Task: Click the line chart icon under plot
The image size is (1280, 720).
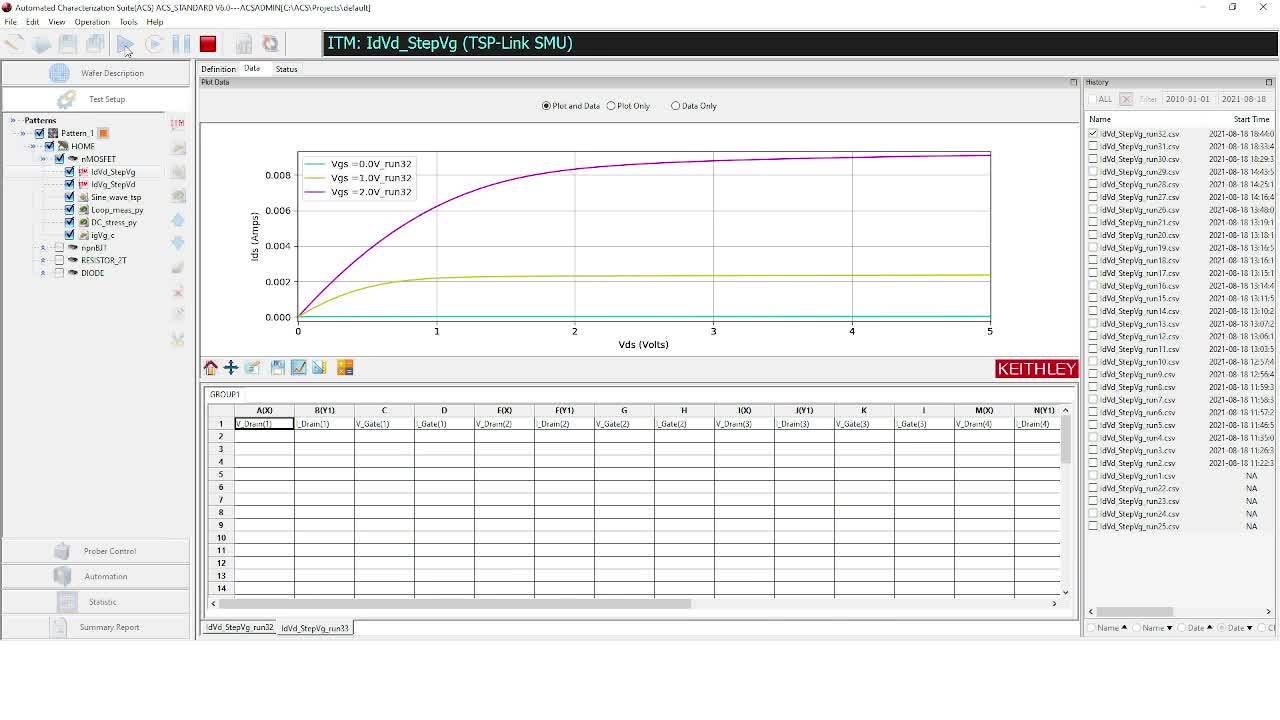Action: [298, 368]
